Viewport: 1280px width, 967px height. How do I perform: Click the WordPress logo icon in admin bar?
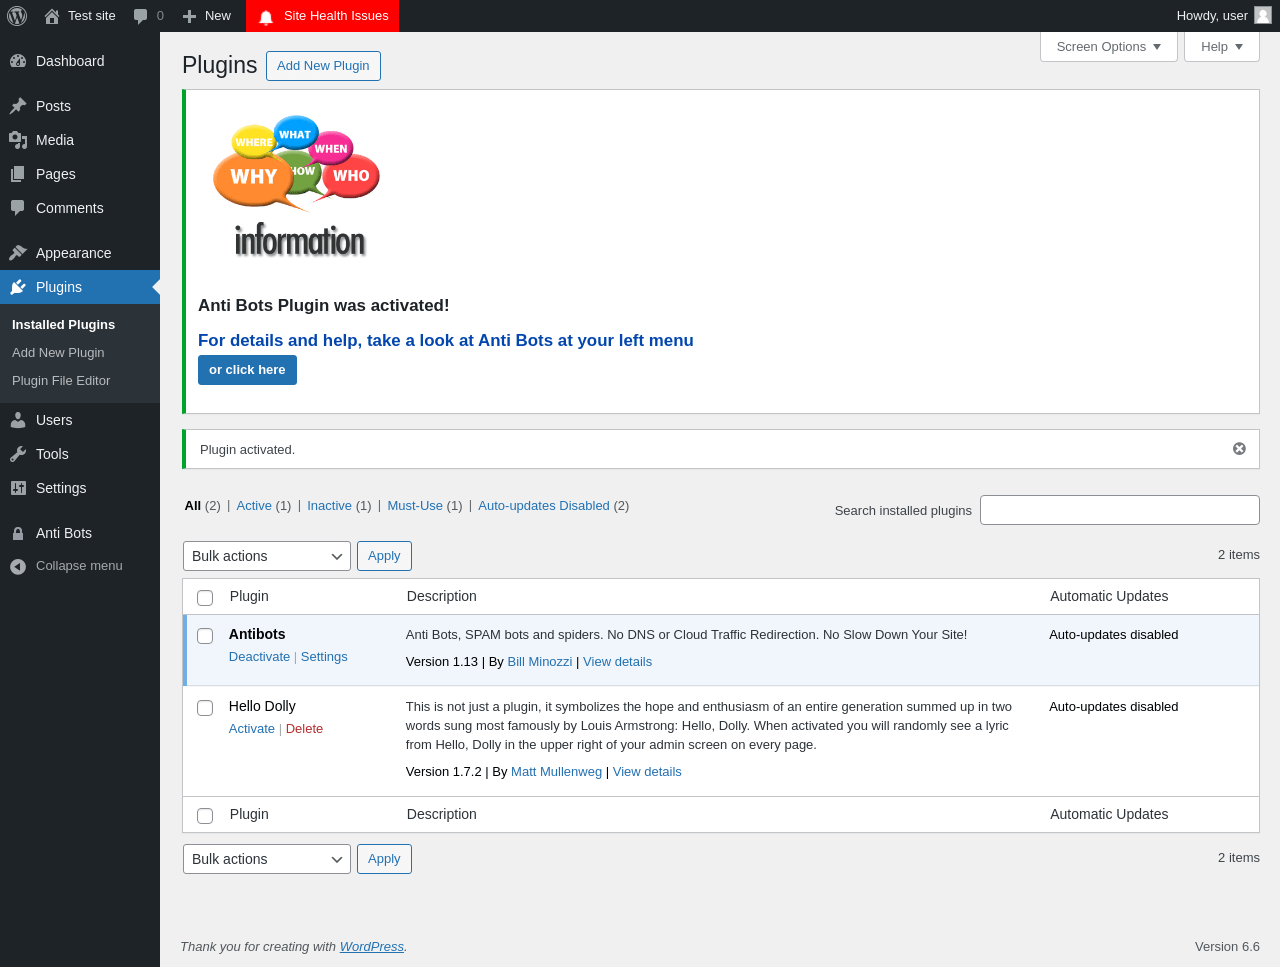tap(17, 16)
